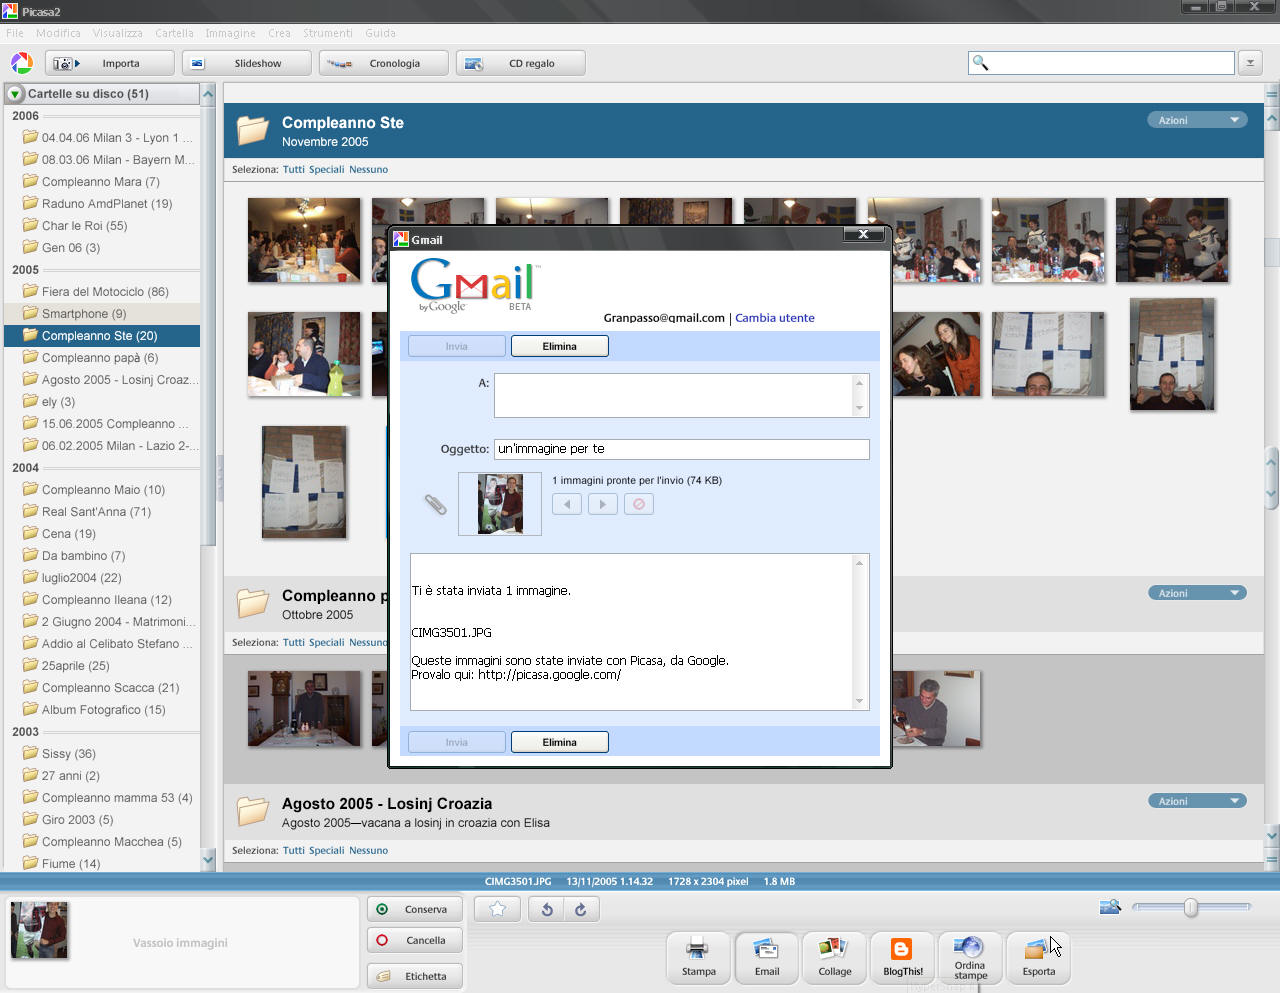Open the Cartella menu
The image size is (1280, 993).
[174, 33]
